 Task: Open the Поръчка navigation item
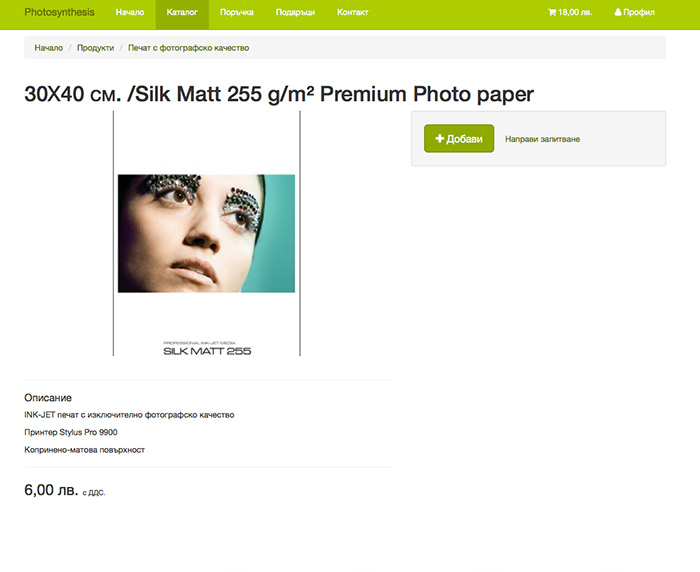(237, 13)
